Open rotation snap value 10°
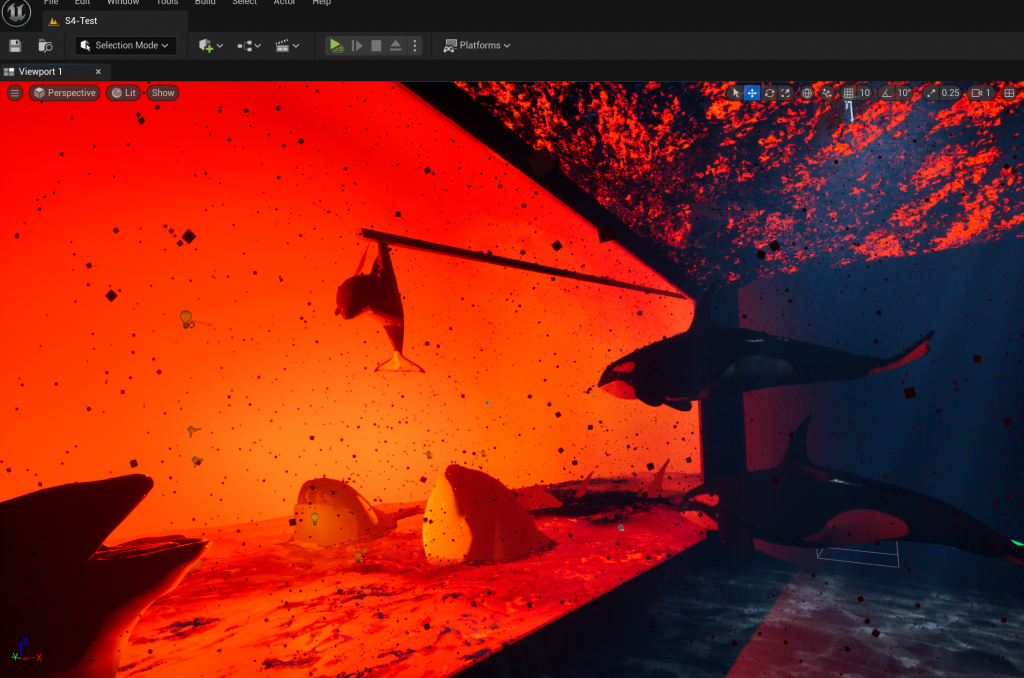This screenshot has height=678, width=1024. point(904,93)
